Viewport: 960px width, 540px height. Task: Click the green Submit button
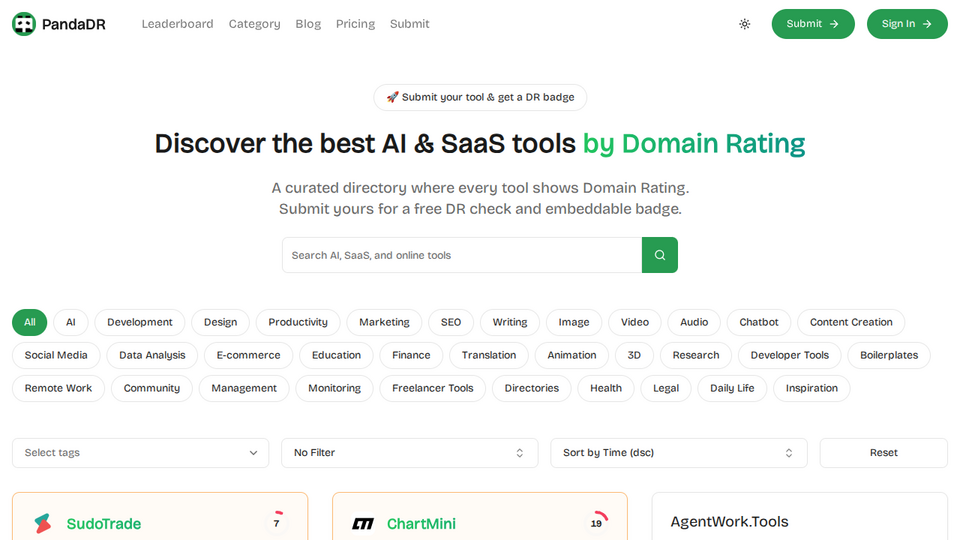tap(812, 24)
